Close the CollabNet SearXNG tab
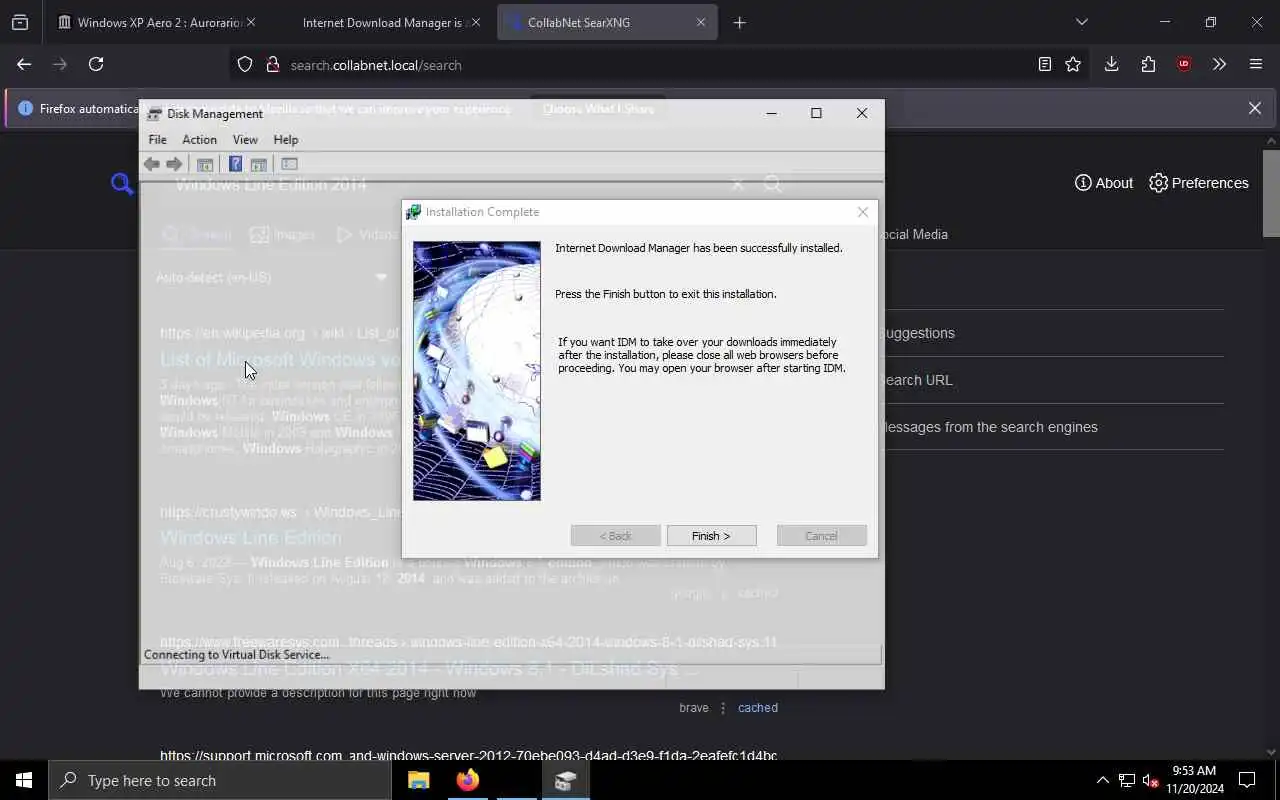The width and height of the screenshot is (1280, 800). 701,22
